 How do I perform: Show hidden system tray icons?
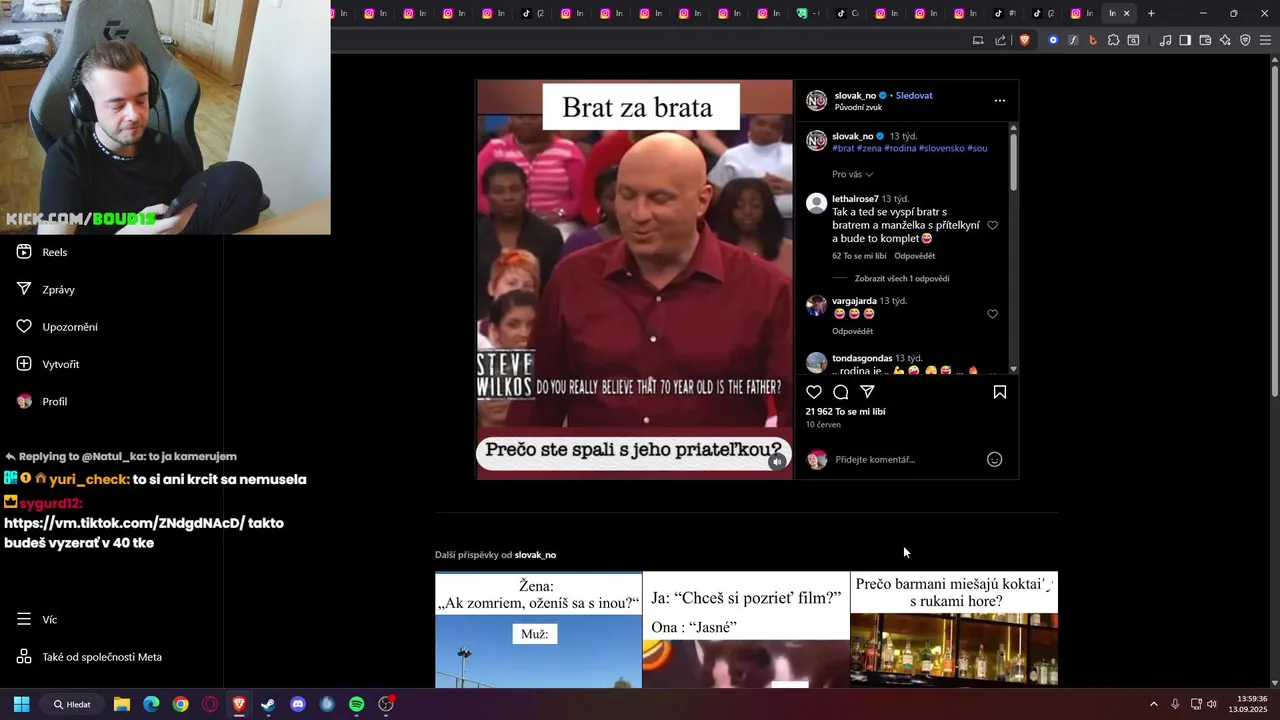coord(1153,704)
